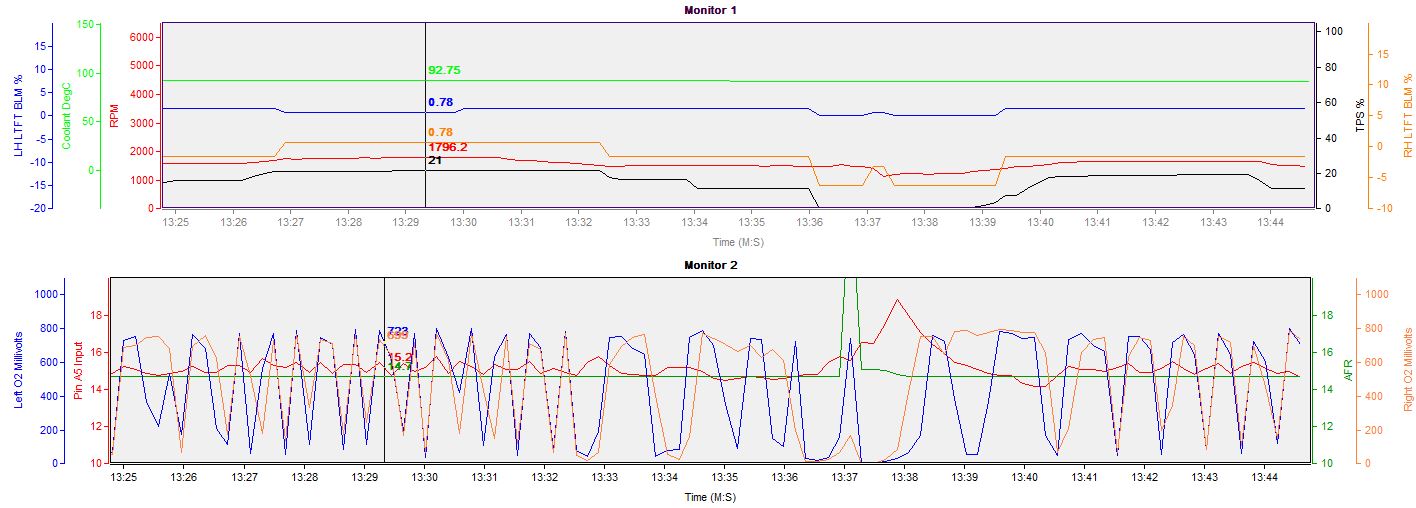Click the 13:25 time tick in Monitor 1
This screenshot has width=1416, height=508.
click(175, 222)
